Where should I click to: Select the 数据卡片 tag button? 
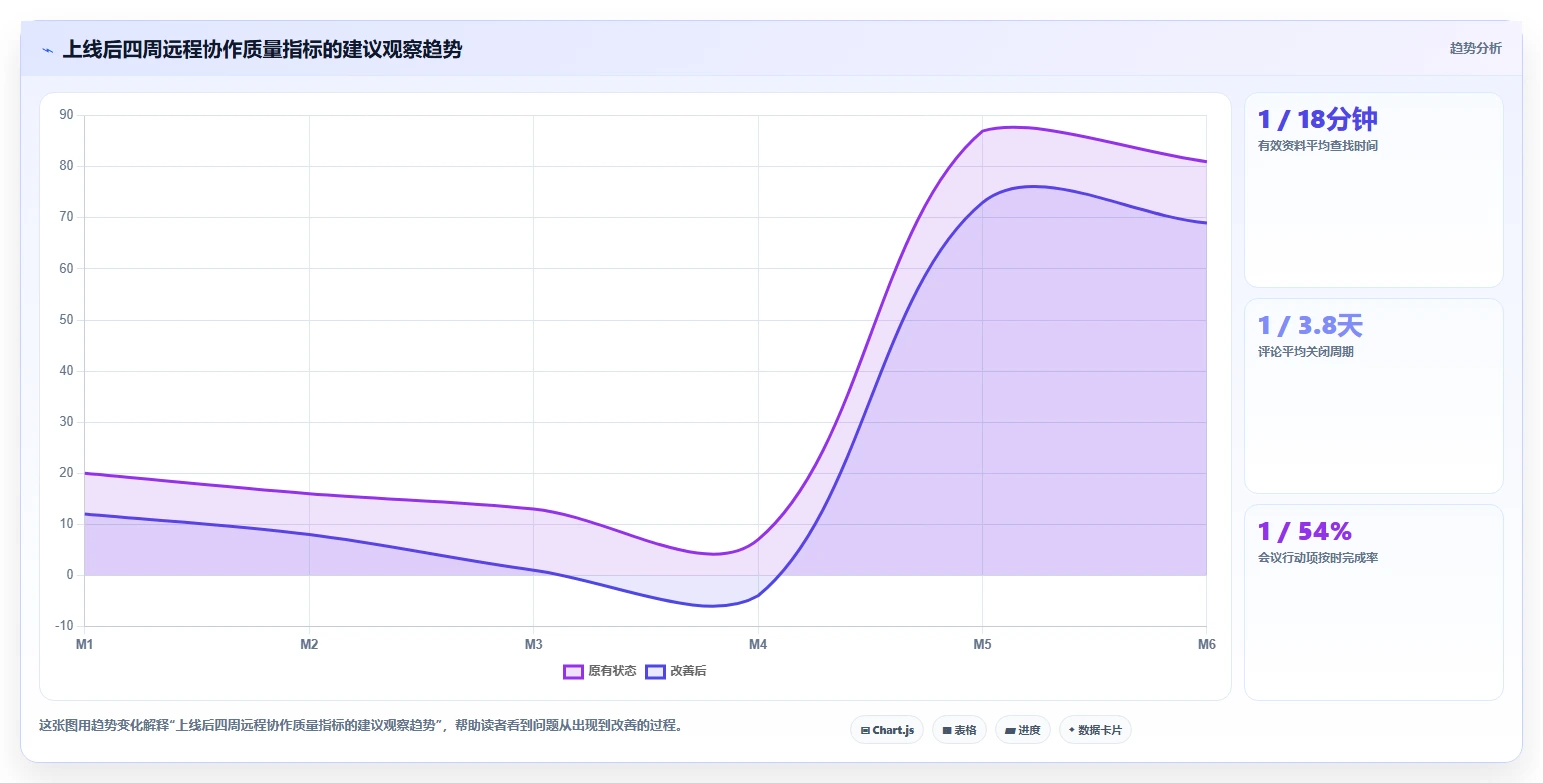coord(1095,730)
